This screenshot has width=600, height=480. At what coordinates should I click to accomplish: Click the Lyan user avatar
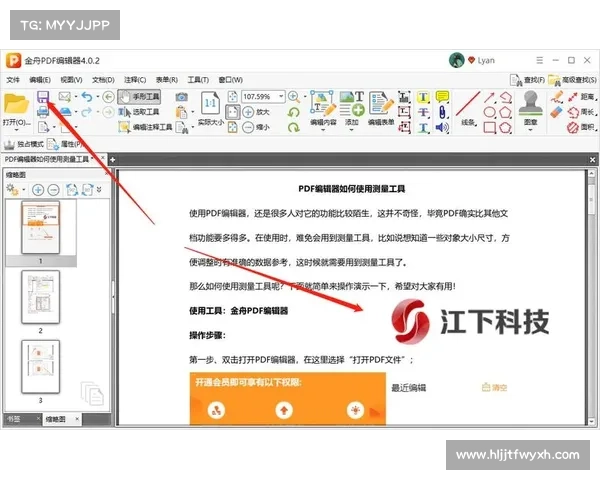pyautogui.click(x=457, y=60)
